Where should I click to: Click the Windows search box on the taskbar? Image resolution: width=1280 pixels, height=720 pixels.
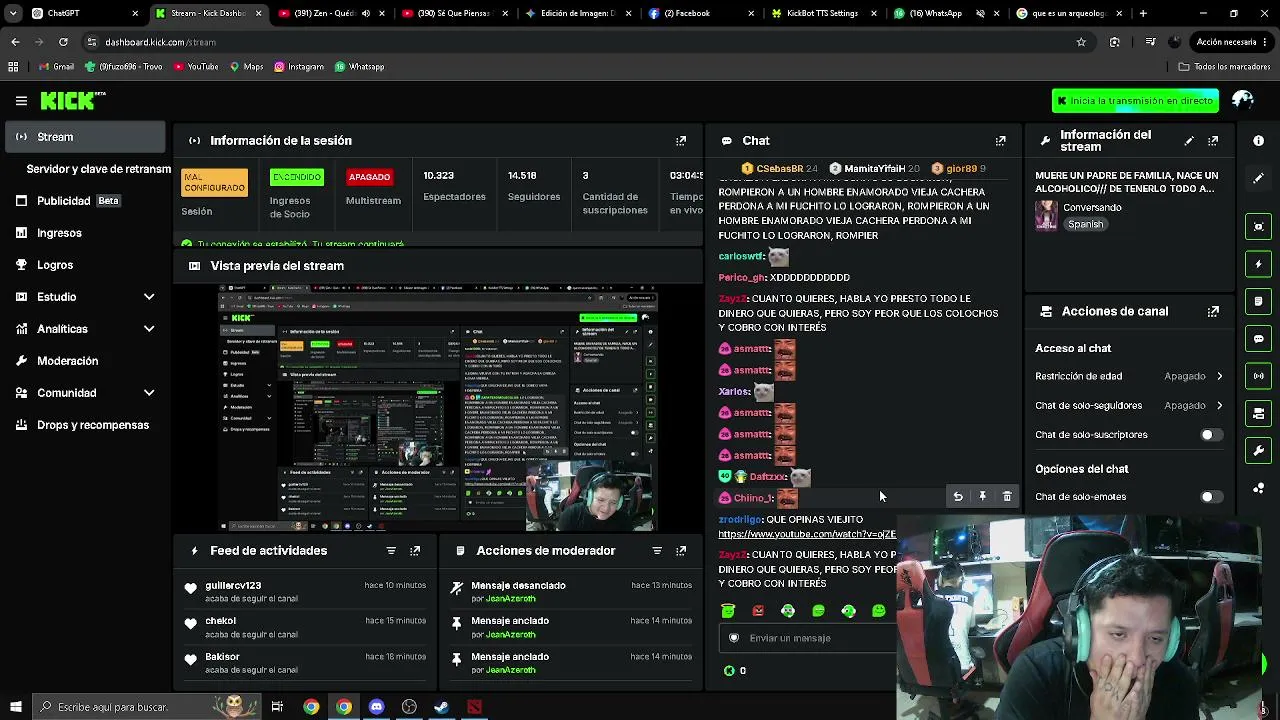[x=147, y=707]
